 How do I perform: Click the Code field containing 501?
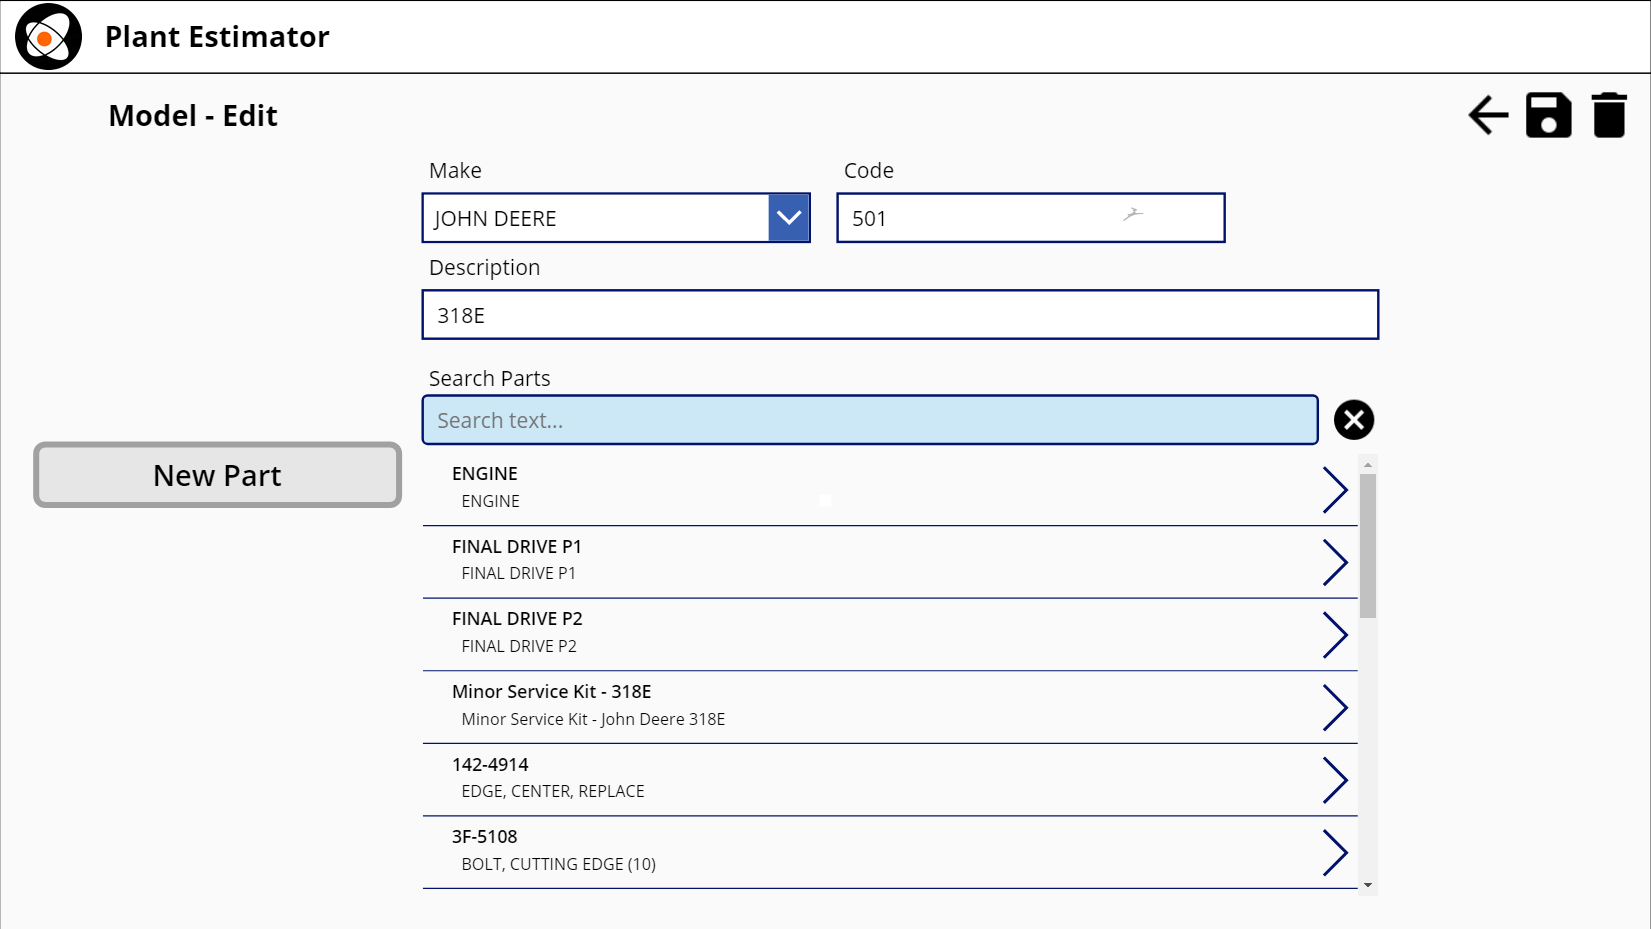[x=1031, y=218]
